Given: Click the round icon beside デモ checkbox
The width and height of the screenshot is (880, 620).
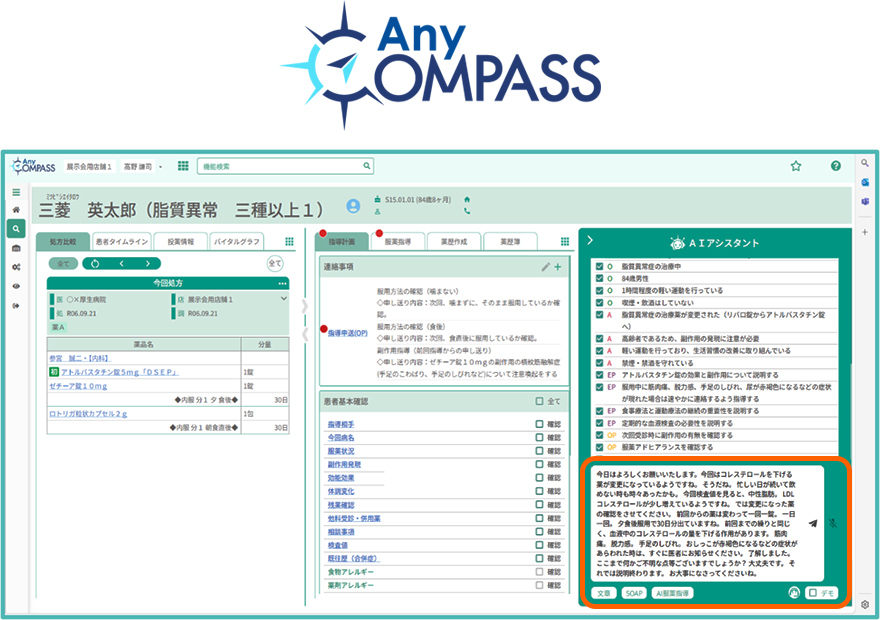Looking at the screenshot, I should tap(794, 593).
